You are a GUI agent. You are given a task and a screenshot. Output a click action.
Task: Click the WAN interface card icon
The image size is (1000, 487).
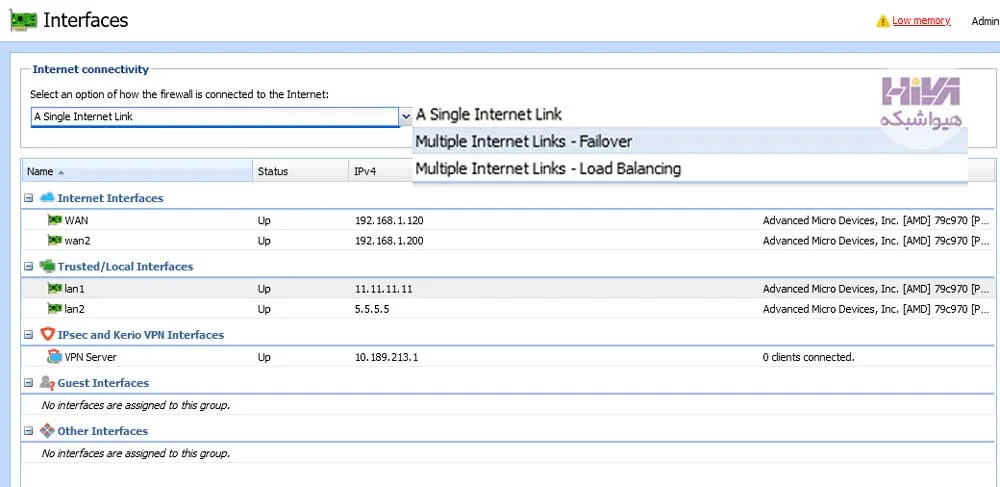pyautogui.click(x=55, y=220)
